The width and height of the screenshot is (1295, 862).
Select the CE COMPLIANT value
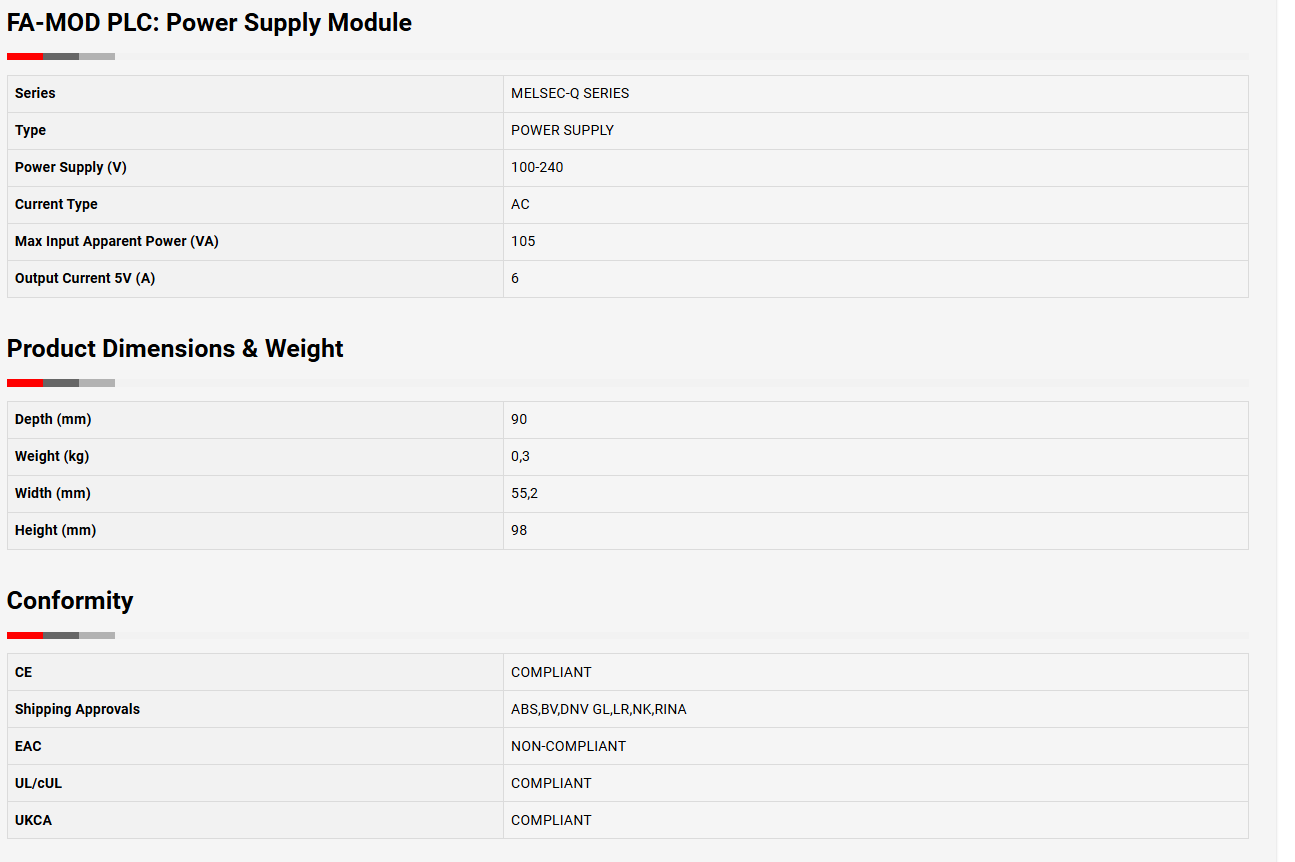tap(551, 672)
